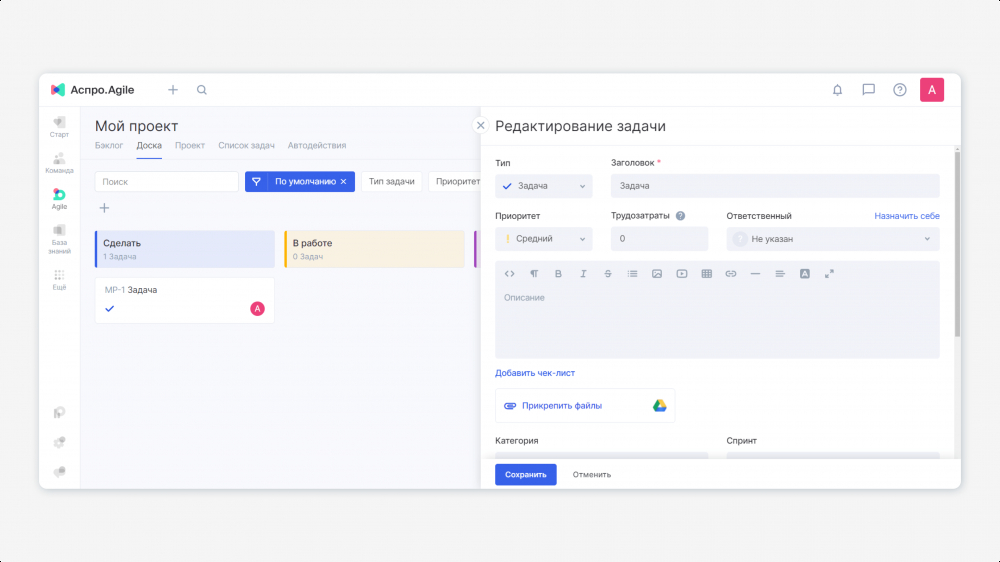
Task: Switch to the Проект tab
Action: point(190,145)
